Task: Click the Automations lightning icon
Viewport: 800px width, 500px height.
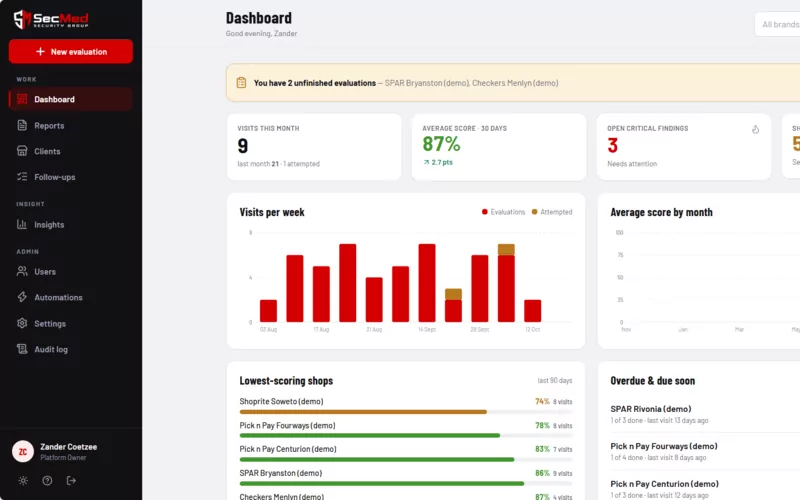Action: point(22,297)
